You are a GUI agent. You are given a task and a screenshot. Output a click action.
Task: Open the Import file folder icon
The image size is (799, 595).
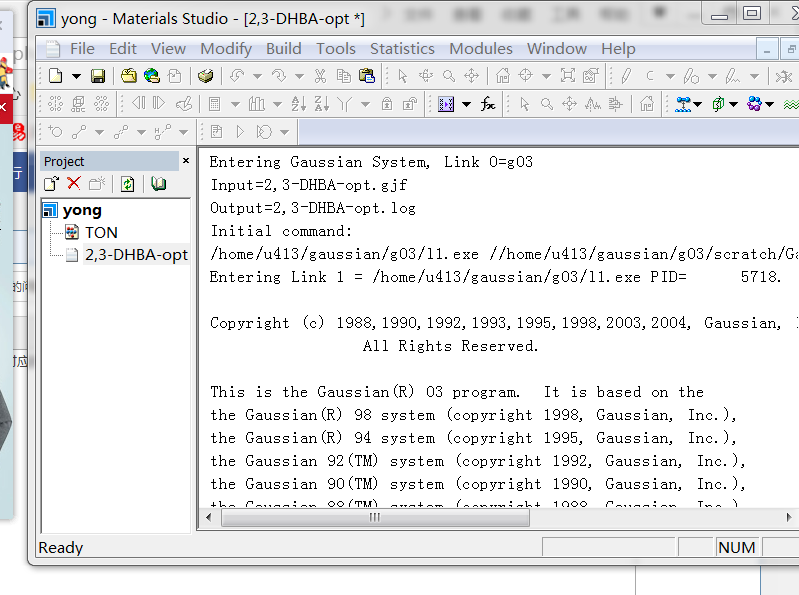click(x=128, y=76)
